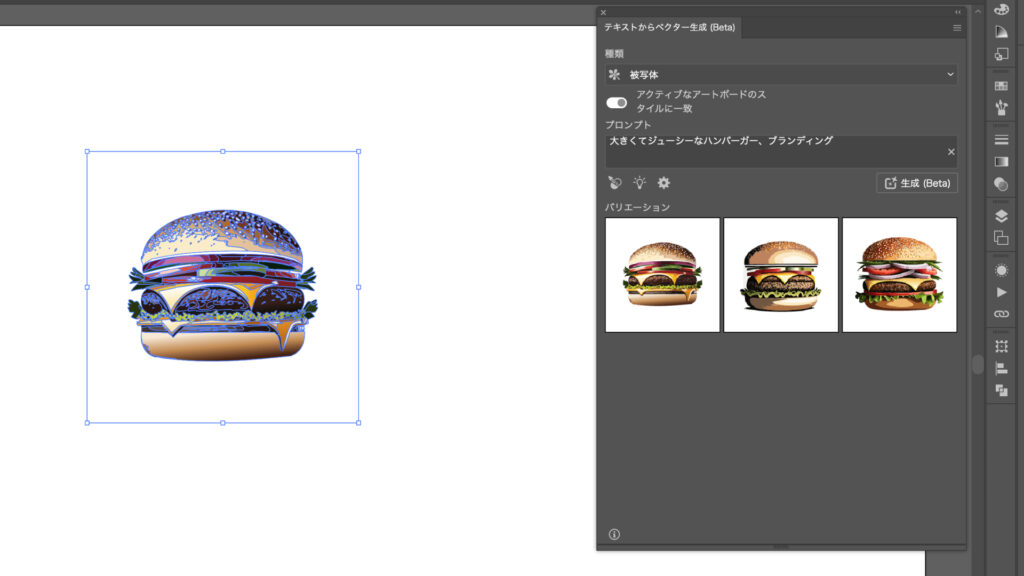Image resolution: width=1024 pixels, height=576 pixels.
Task: Open the Actions panel play icon
Action: (x=1001, y=292)
